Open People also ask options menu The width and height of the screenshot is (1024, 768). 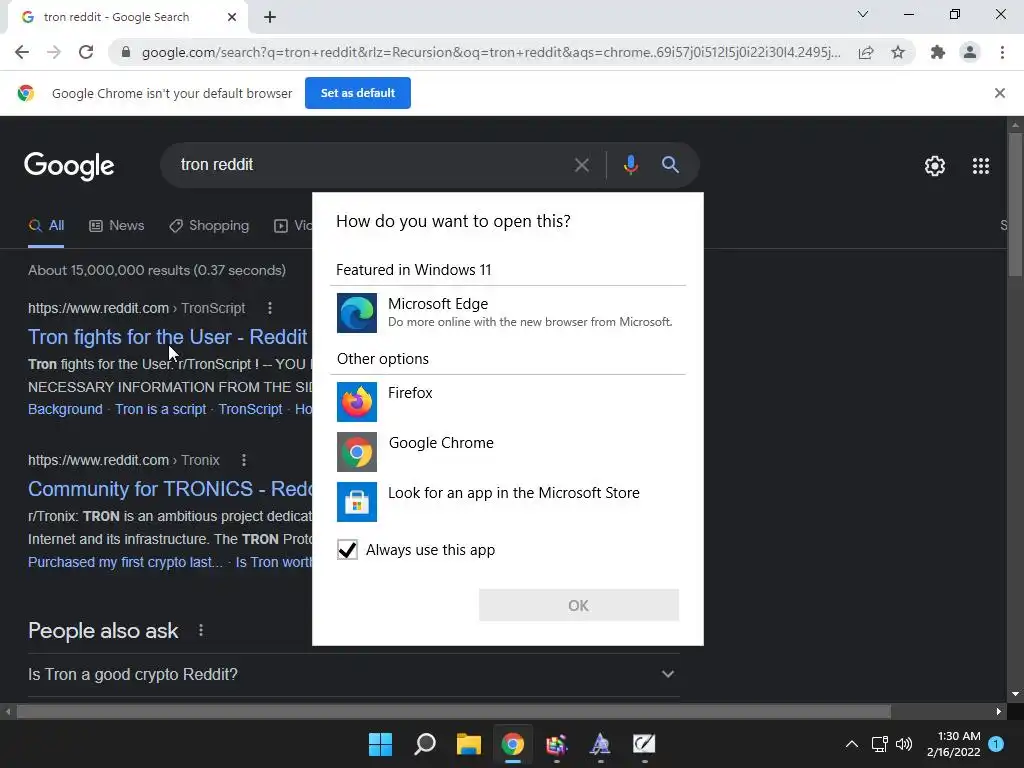click(201, 630)
